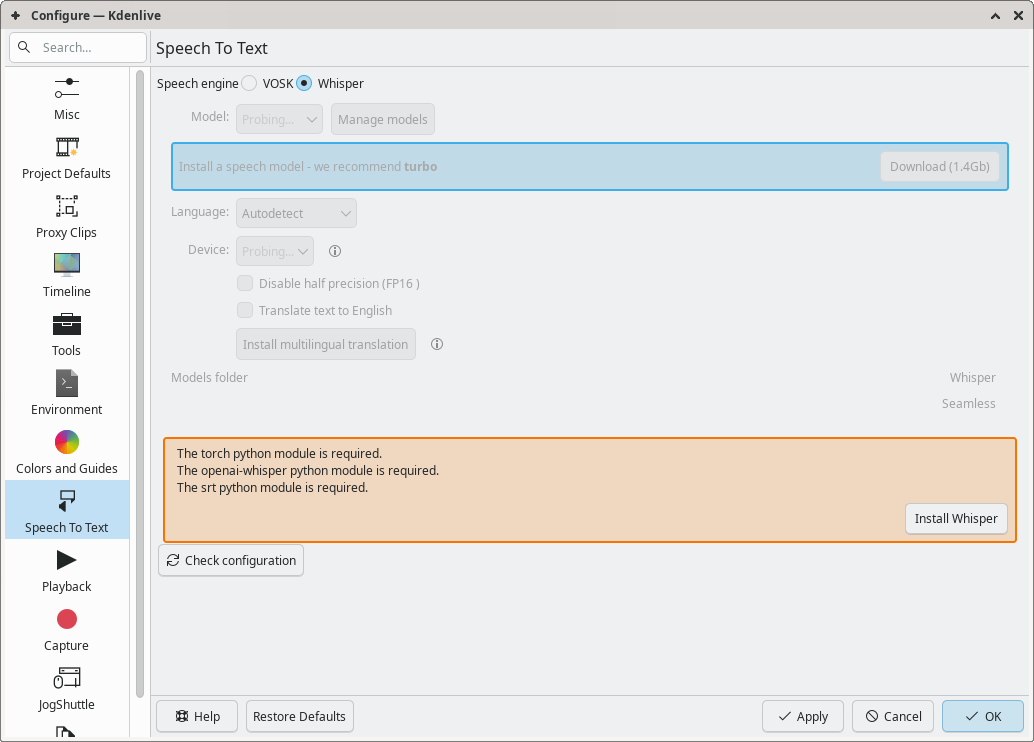Select the Tools settings category

coord(67,335)
